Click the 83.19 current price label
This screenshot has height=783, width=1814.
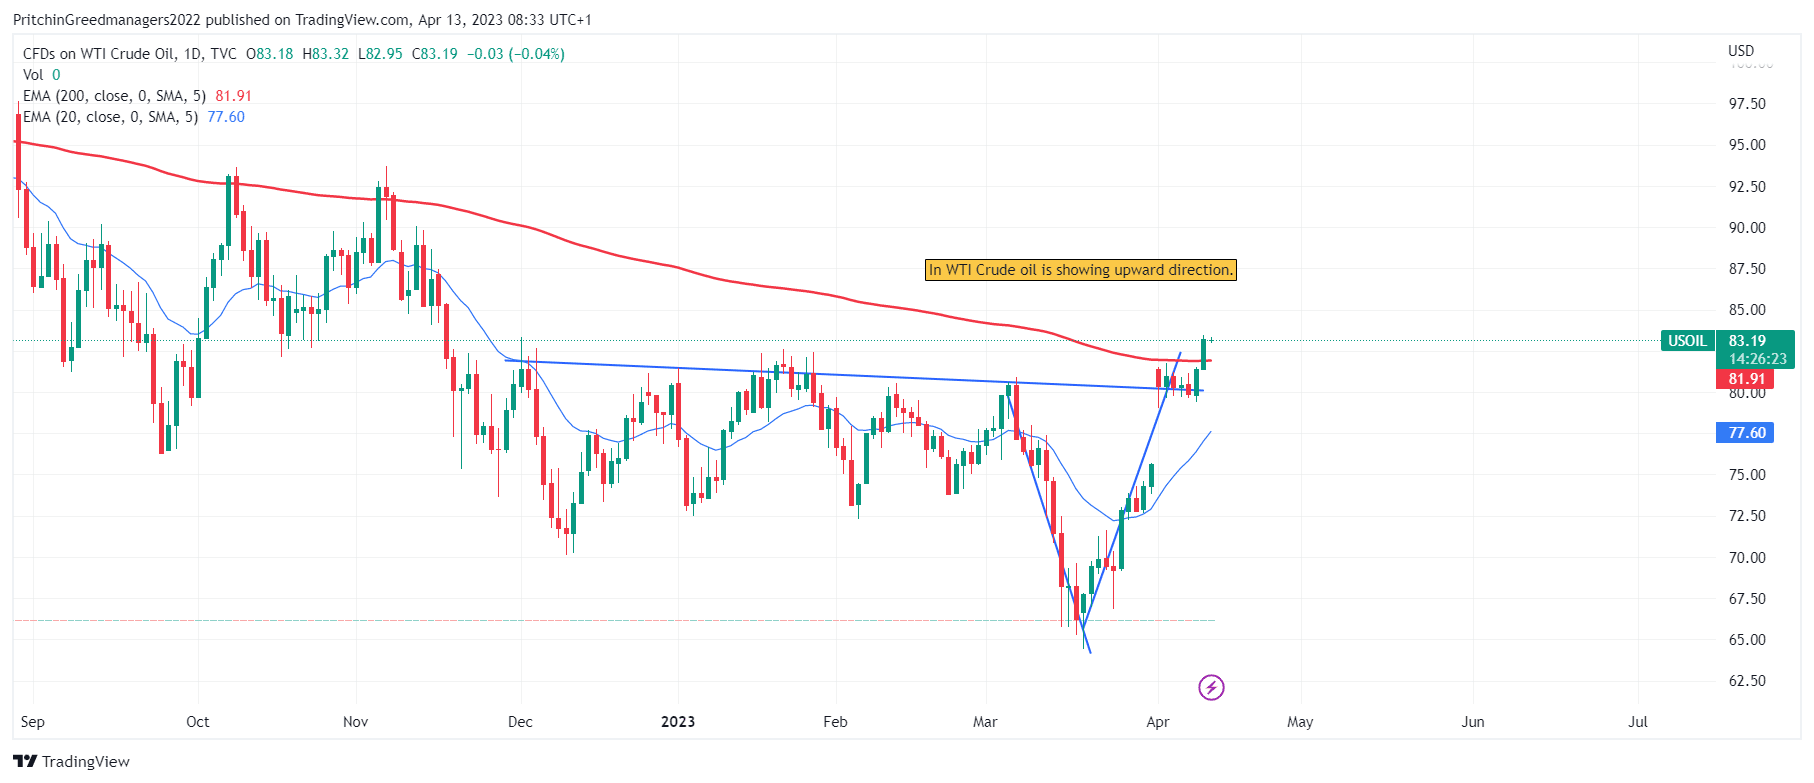[1747, 341]
